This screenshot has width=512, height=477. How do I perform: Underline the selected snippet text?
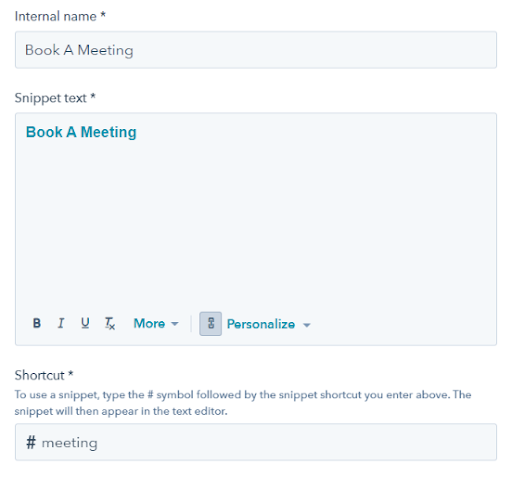[x=85, y=323]
